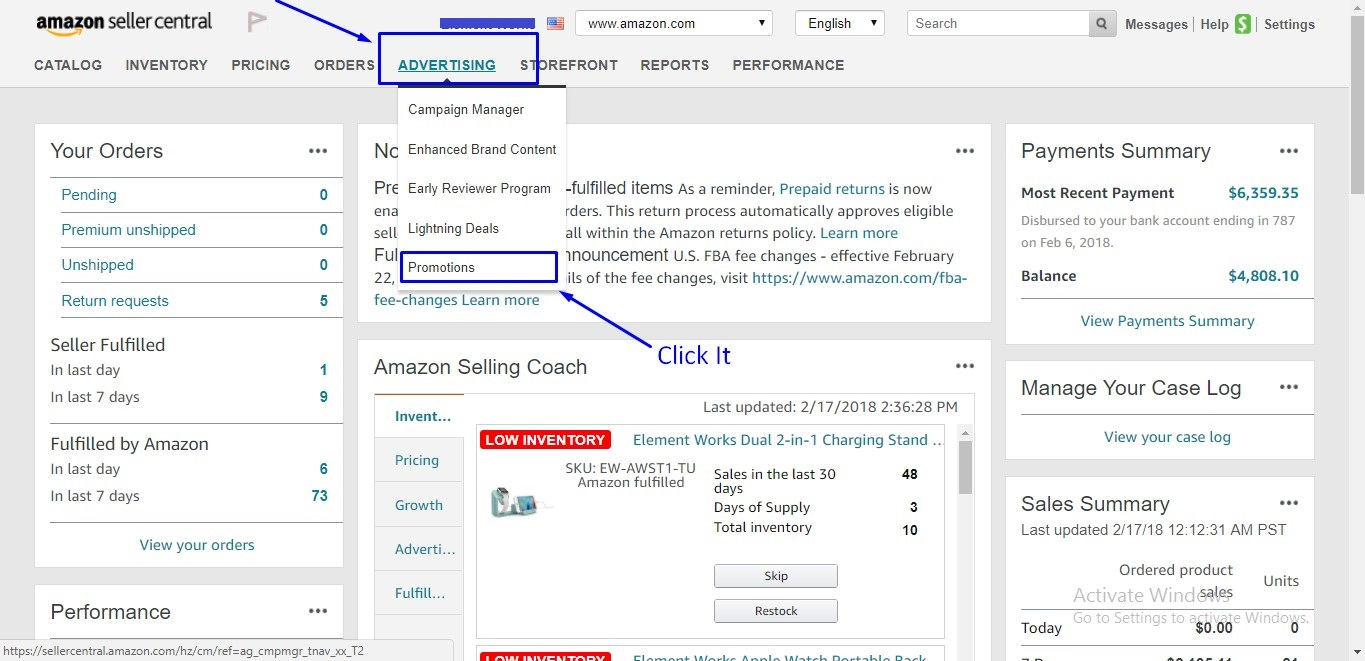
Task: Click the Skip button
Action: pyautogui.click(x=776, y=576)
